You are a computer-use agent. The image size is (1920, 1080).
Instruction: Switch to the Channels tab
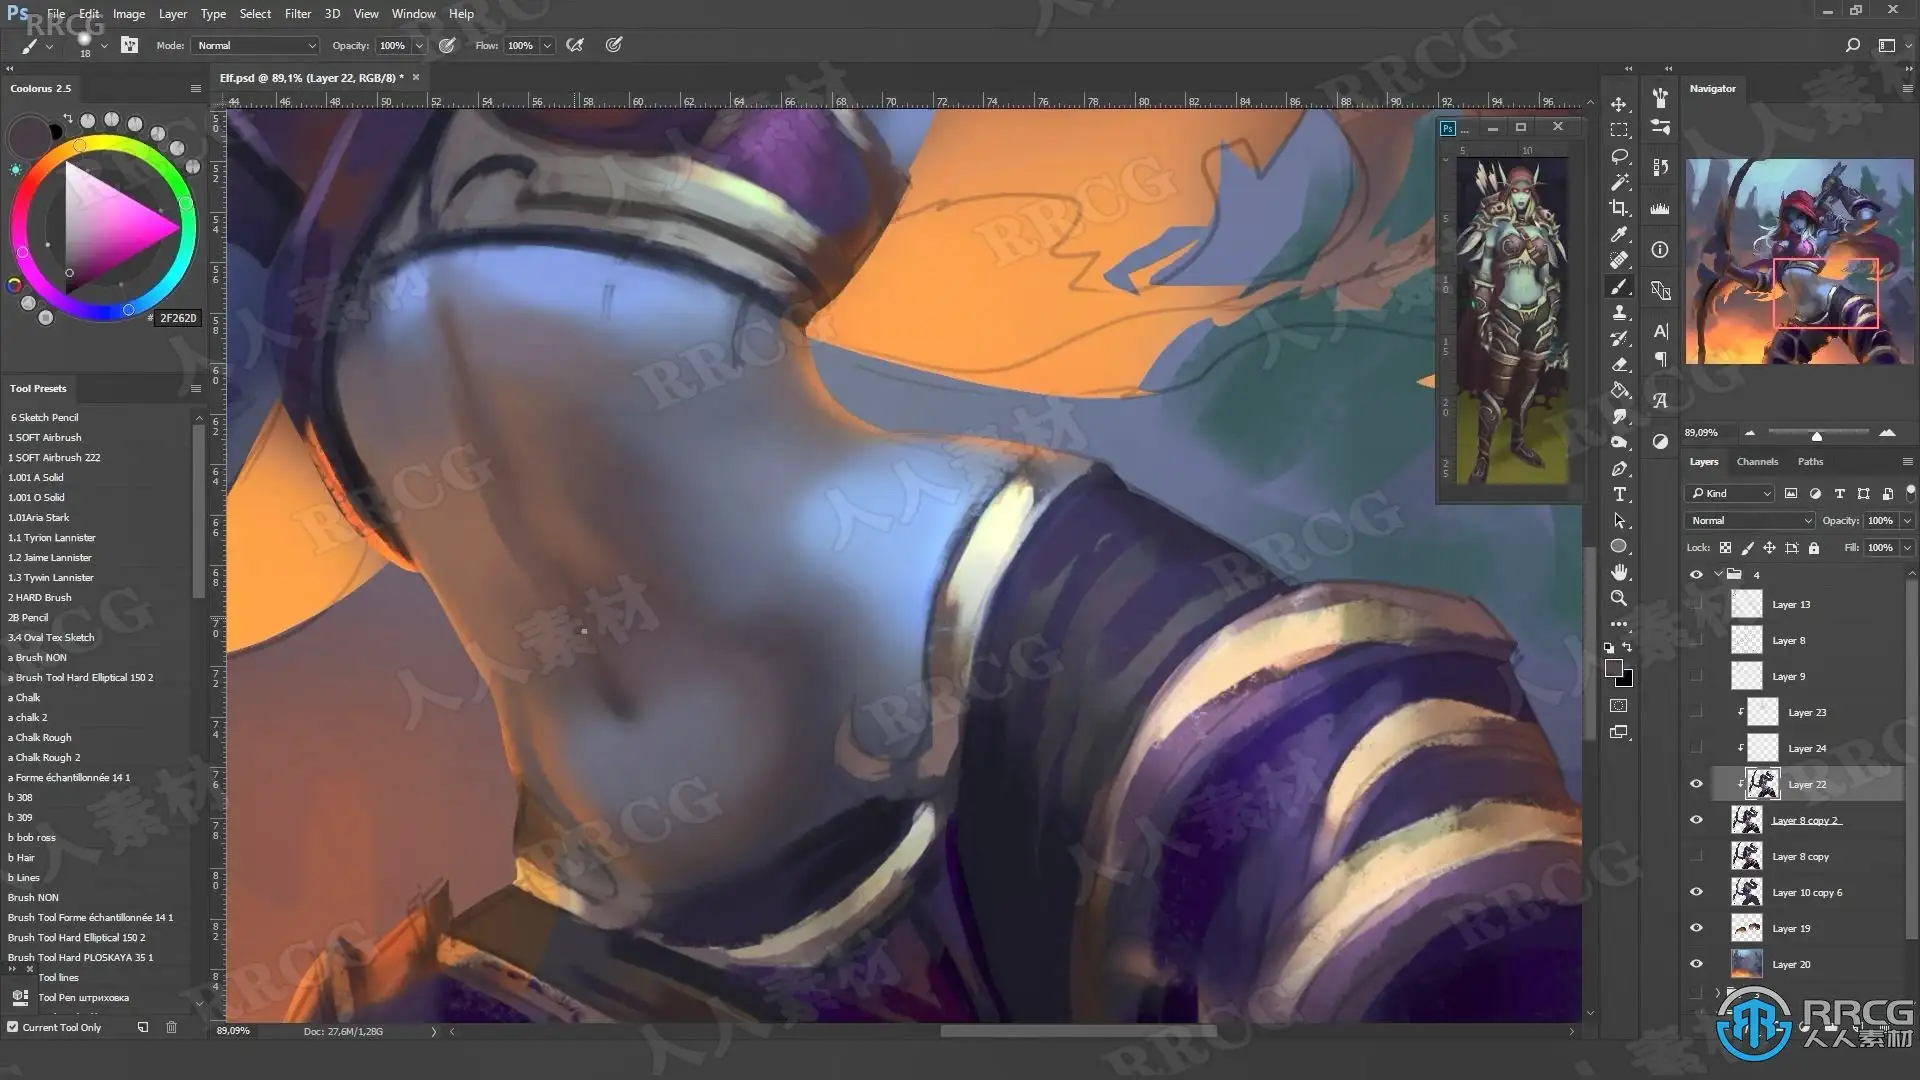[x=1757, y=462]
